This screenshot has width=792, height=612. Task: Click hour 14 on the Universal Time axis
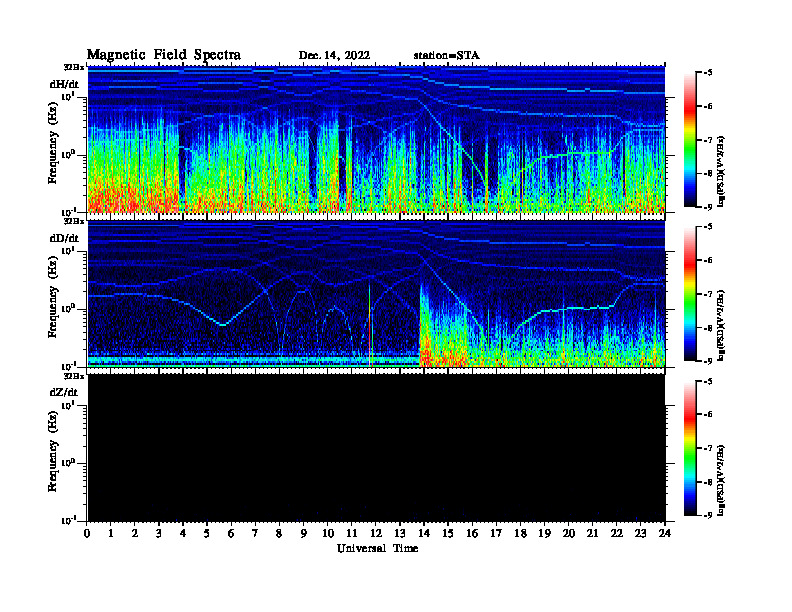coord(424,533)
